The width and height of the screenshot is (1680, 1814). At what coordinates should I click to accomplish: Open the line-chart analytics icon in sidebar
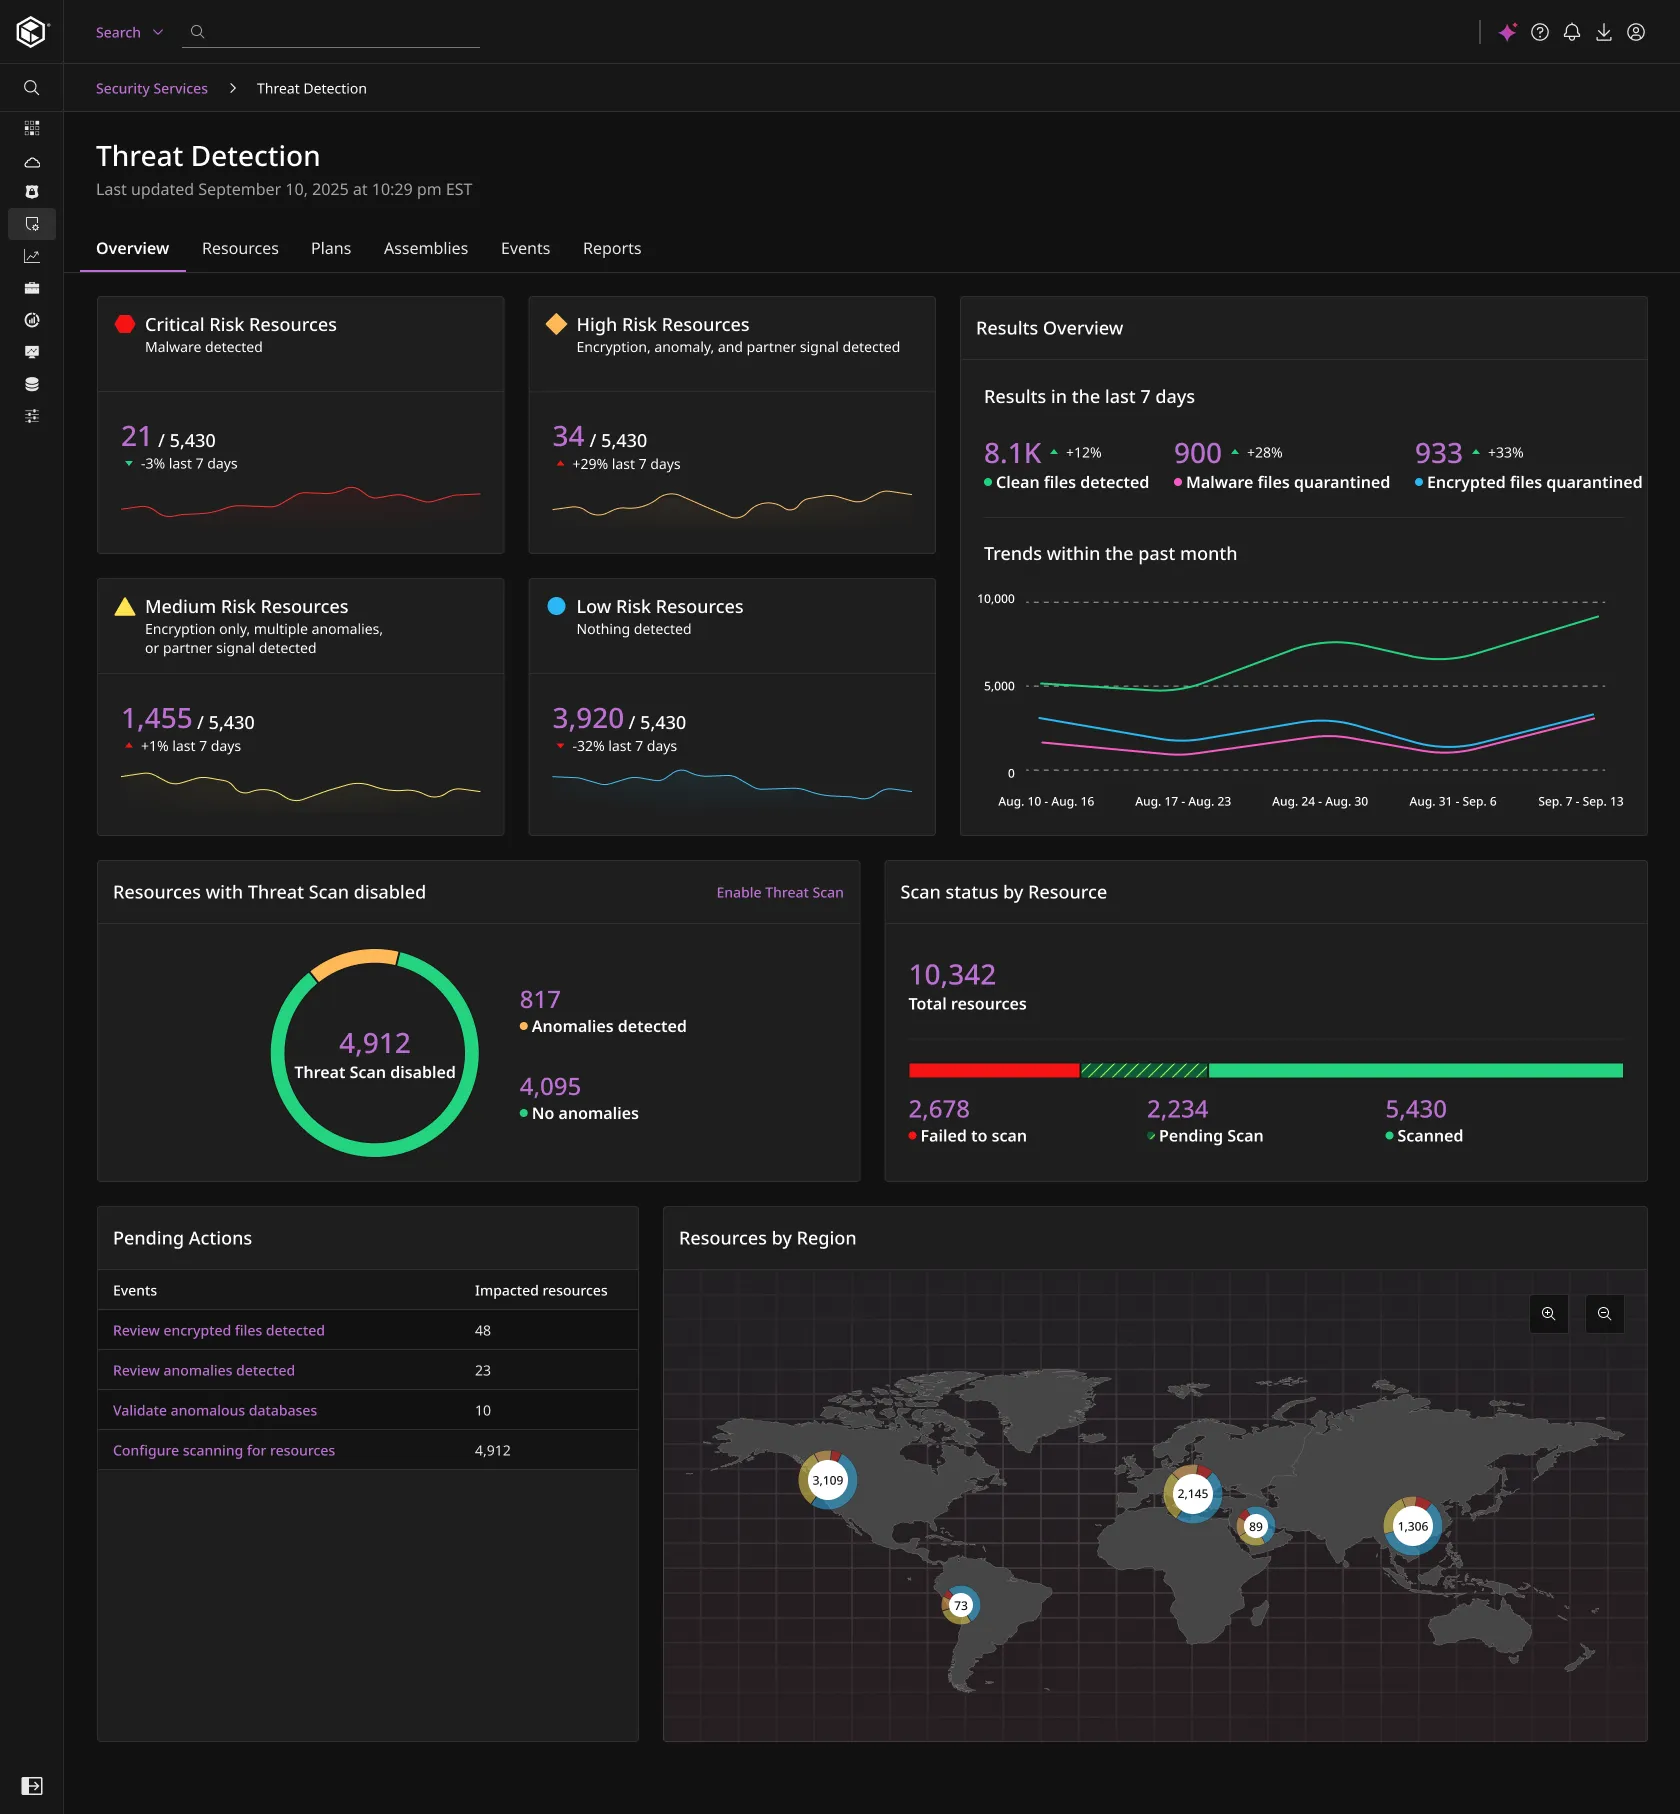click(32, 256)
